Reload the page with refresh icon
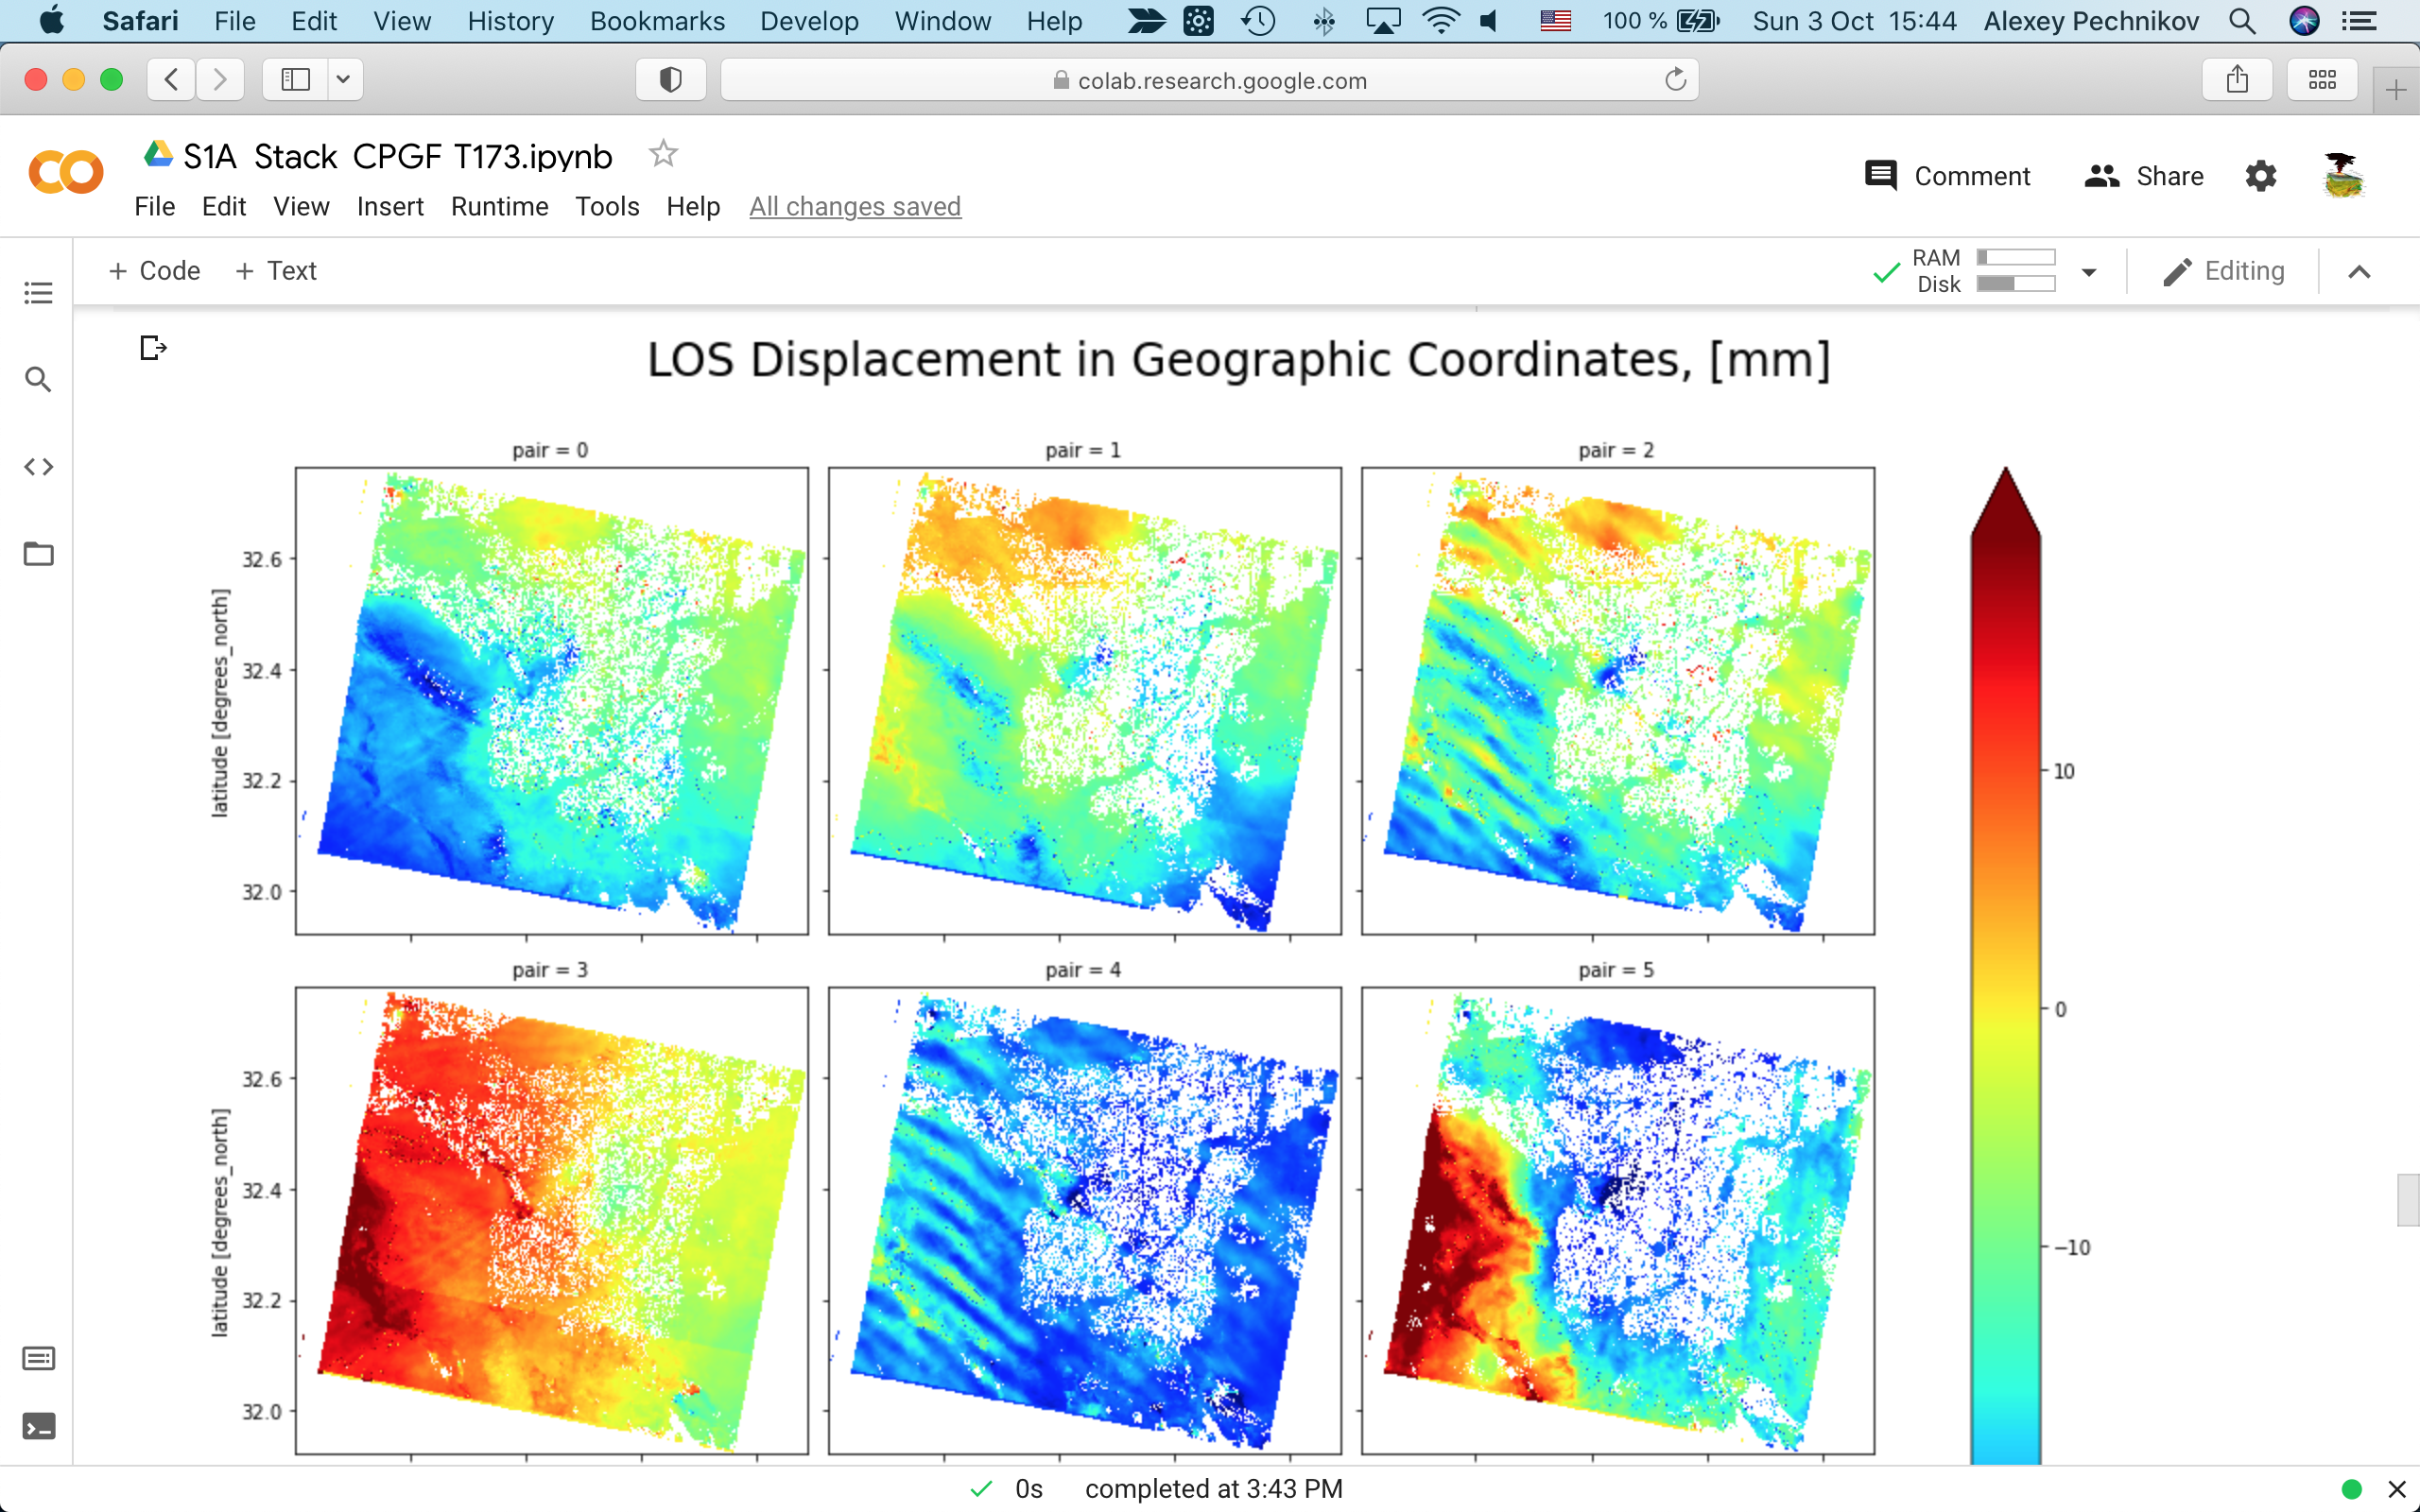The height and width of the screenshot is (1512, 2420). pos(1676,79)
